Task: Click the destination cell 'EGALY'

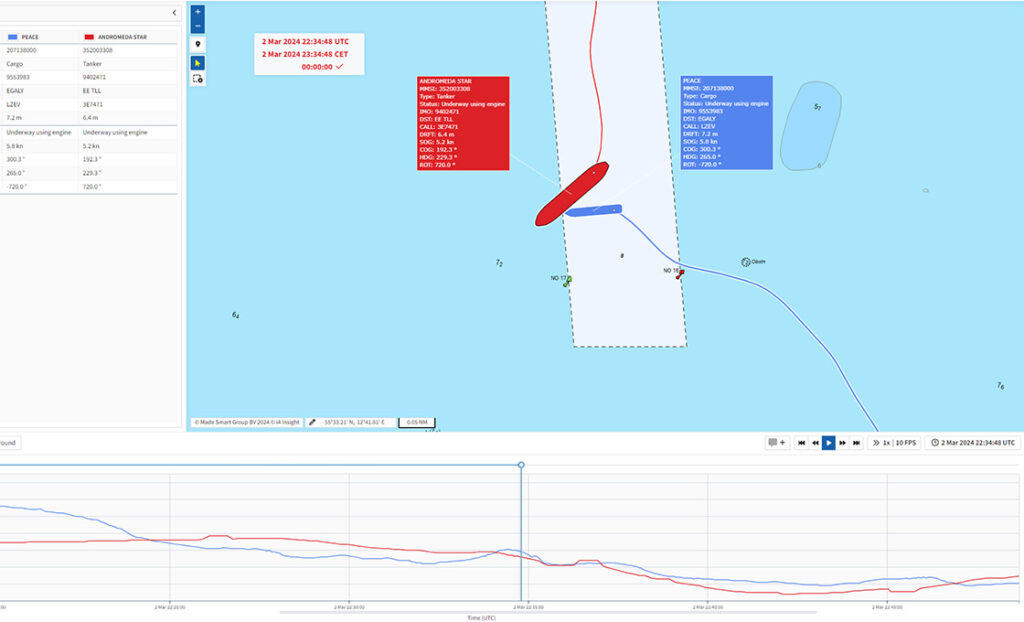Action: point(15,91)
